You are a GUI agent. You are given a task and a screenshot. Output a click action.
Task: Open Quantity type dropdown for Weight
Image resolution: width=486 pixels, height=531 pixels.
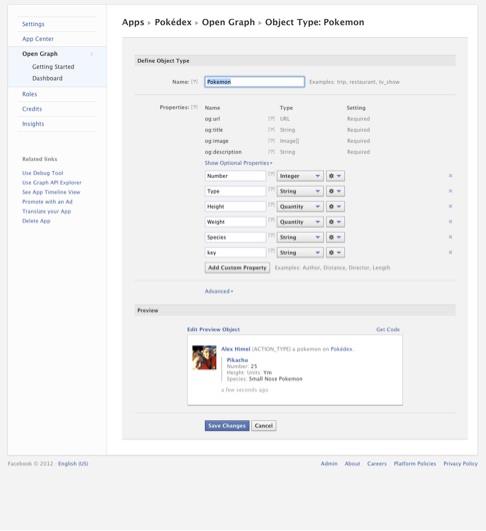pyautogui.click(x=300, y=222)
